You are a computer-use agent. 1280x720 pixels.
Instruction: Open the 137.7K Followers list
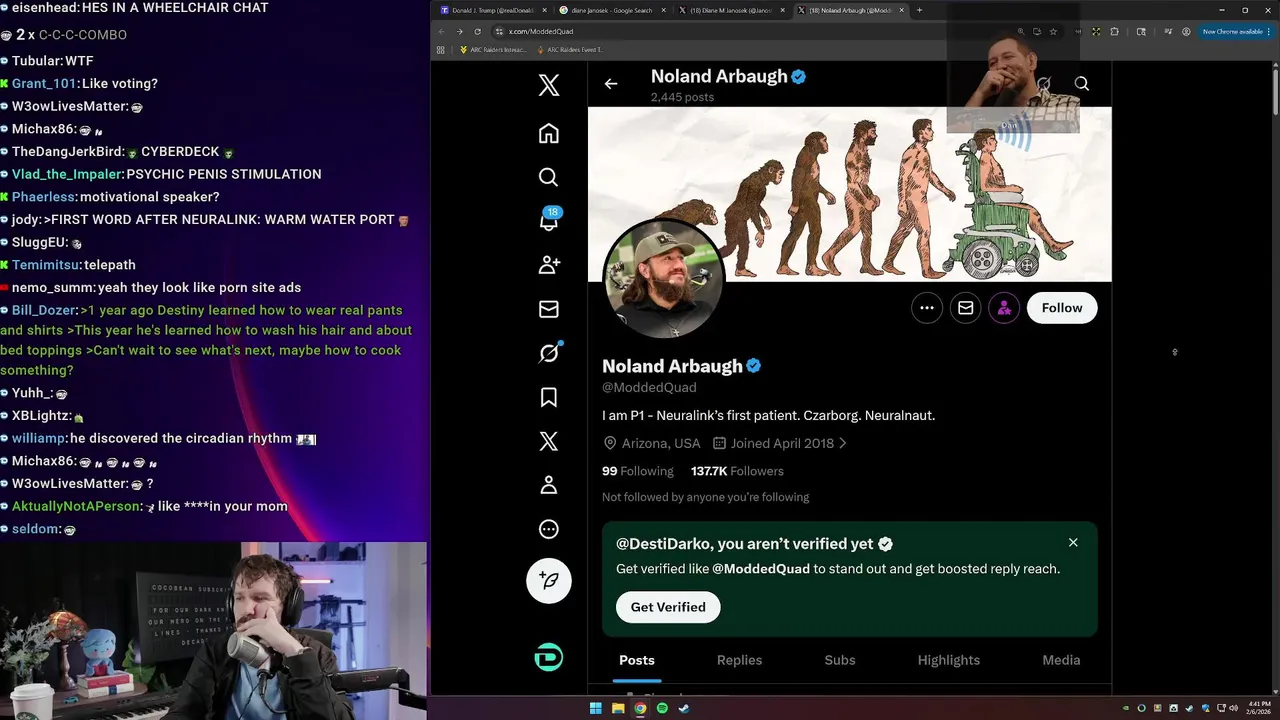pyautogui.click(x=737, y=471)
